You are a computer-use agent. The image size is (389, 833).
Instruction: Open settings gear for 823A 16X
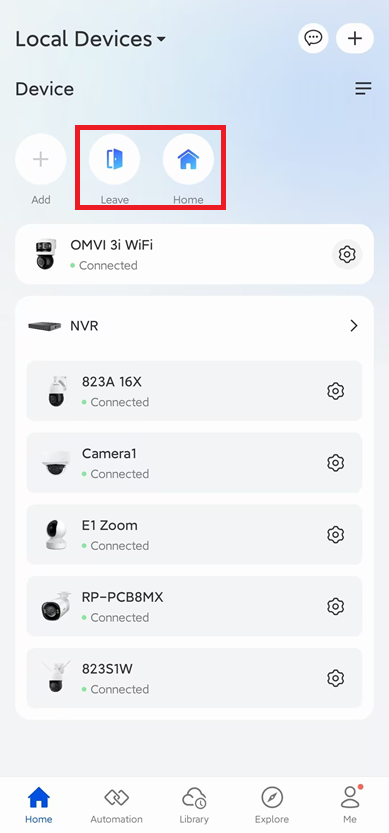(x=335, y=392)
